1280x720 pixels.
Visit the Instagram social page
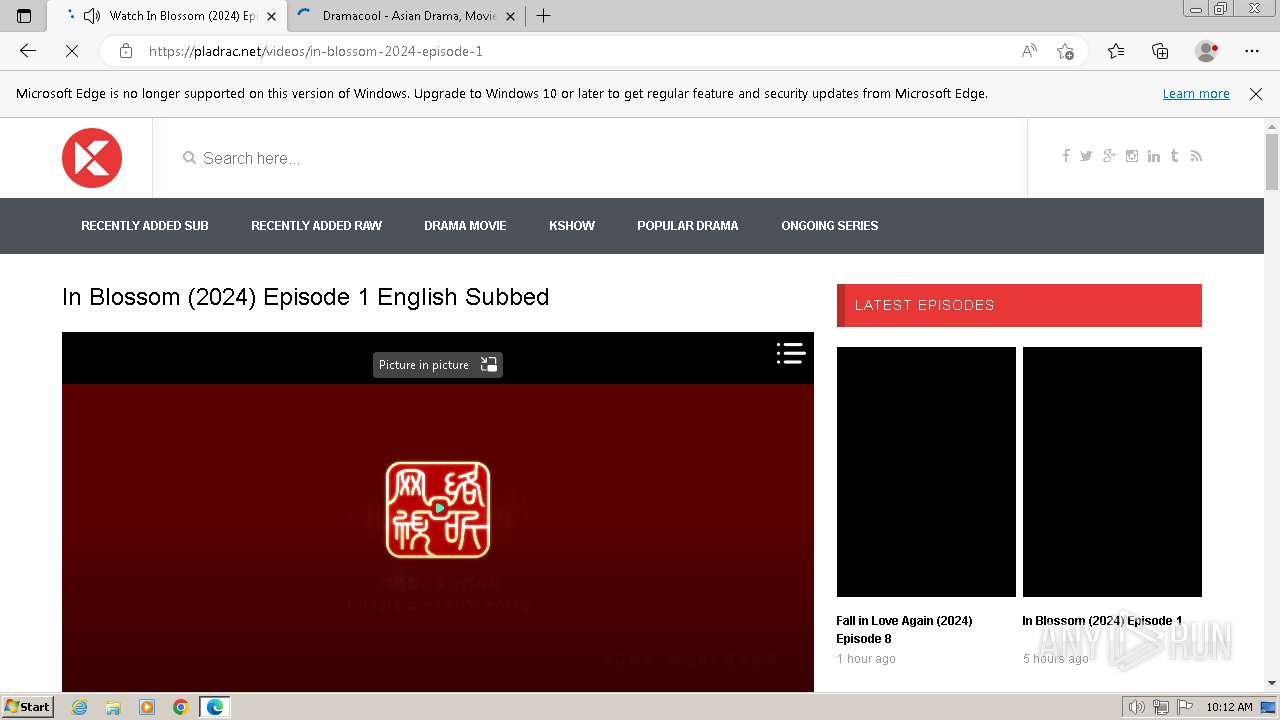tap(1132, 156)
